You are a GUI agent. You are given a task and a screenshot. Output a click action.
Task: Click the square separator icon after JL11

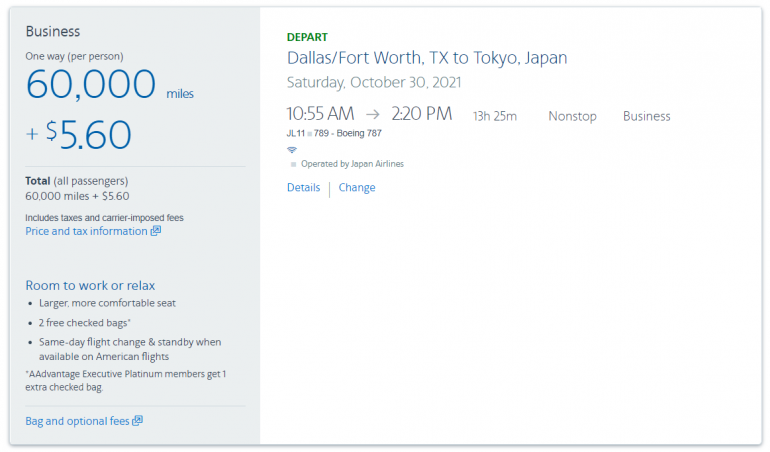click(312, 133)
